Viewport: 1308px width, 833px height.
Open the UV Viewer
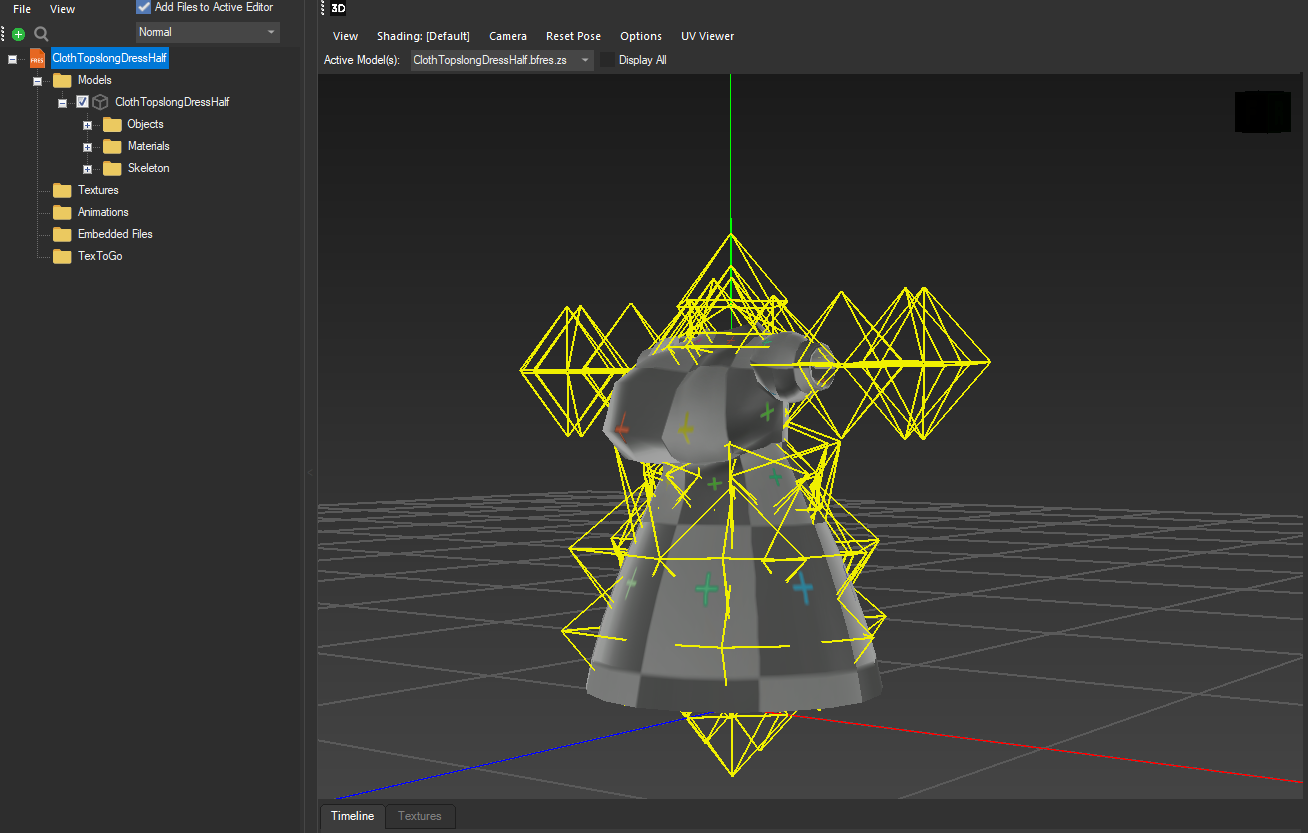[707, 36]
